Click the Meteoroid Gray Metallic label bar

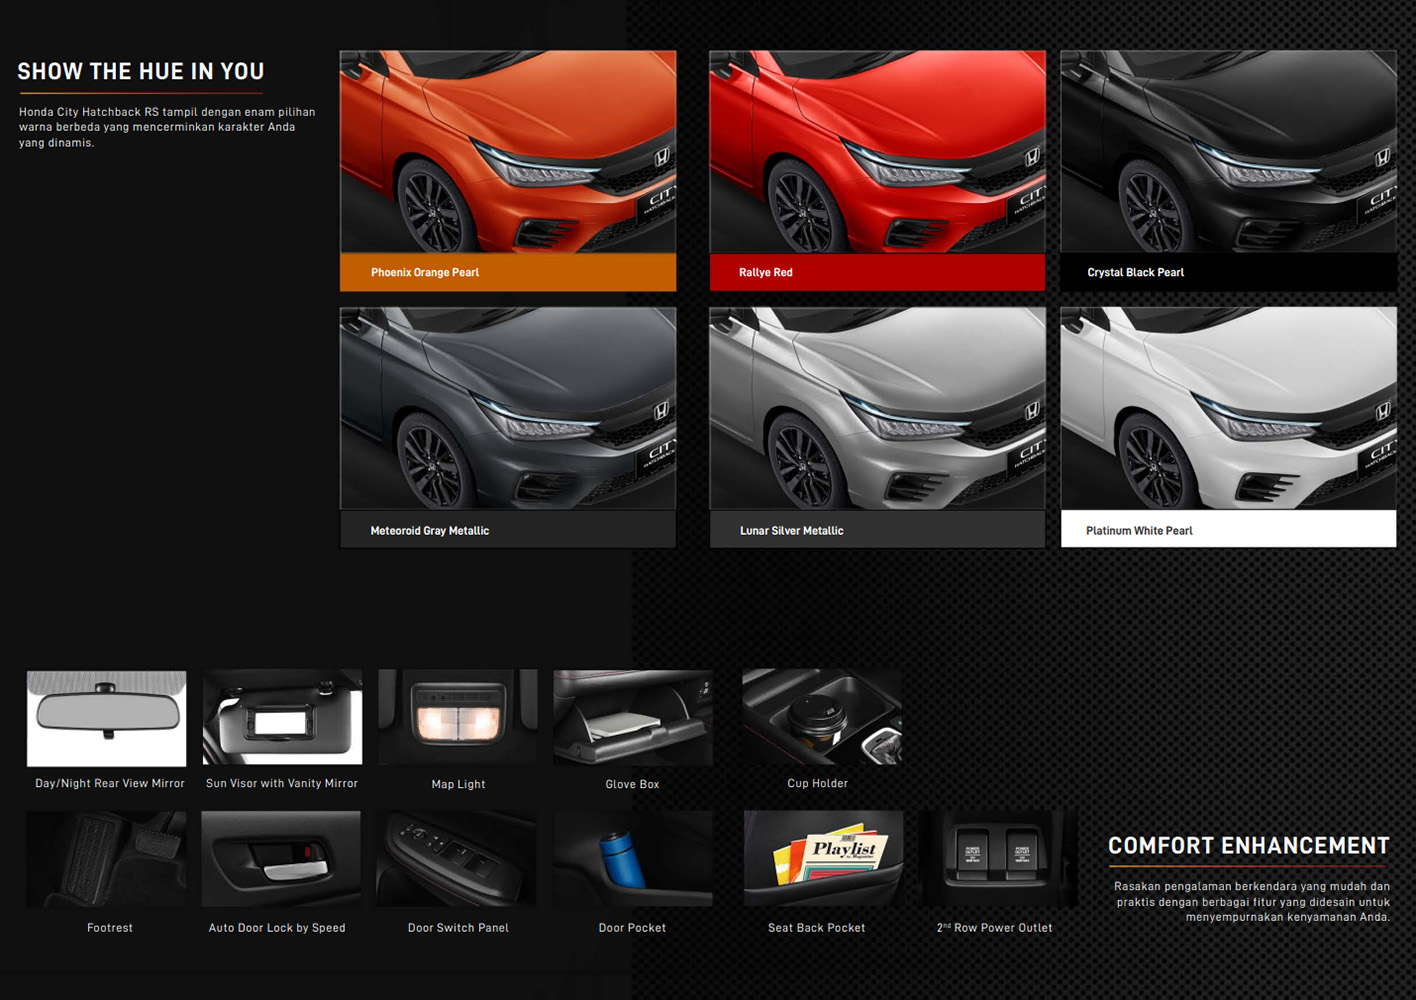tap(508, 529)
